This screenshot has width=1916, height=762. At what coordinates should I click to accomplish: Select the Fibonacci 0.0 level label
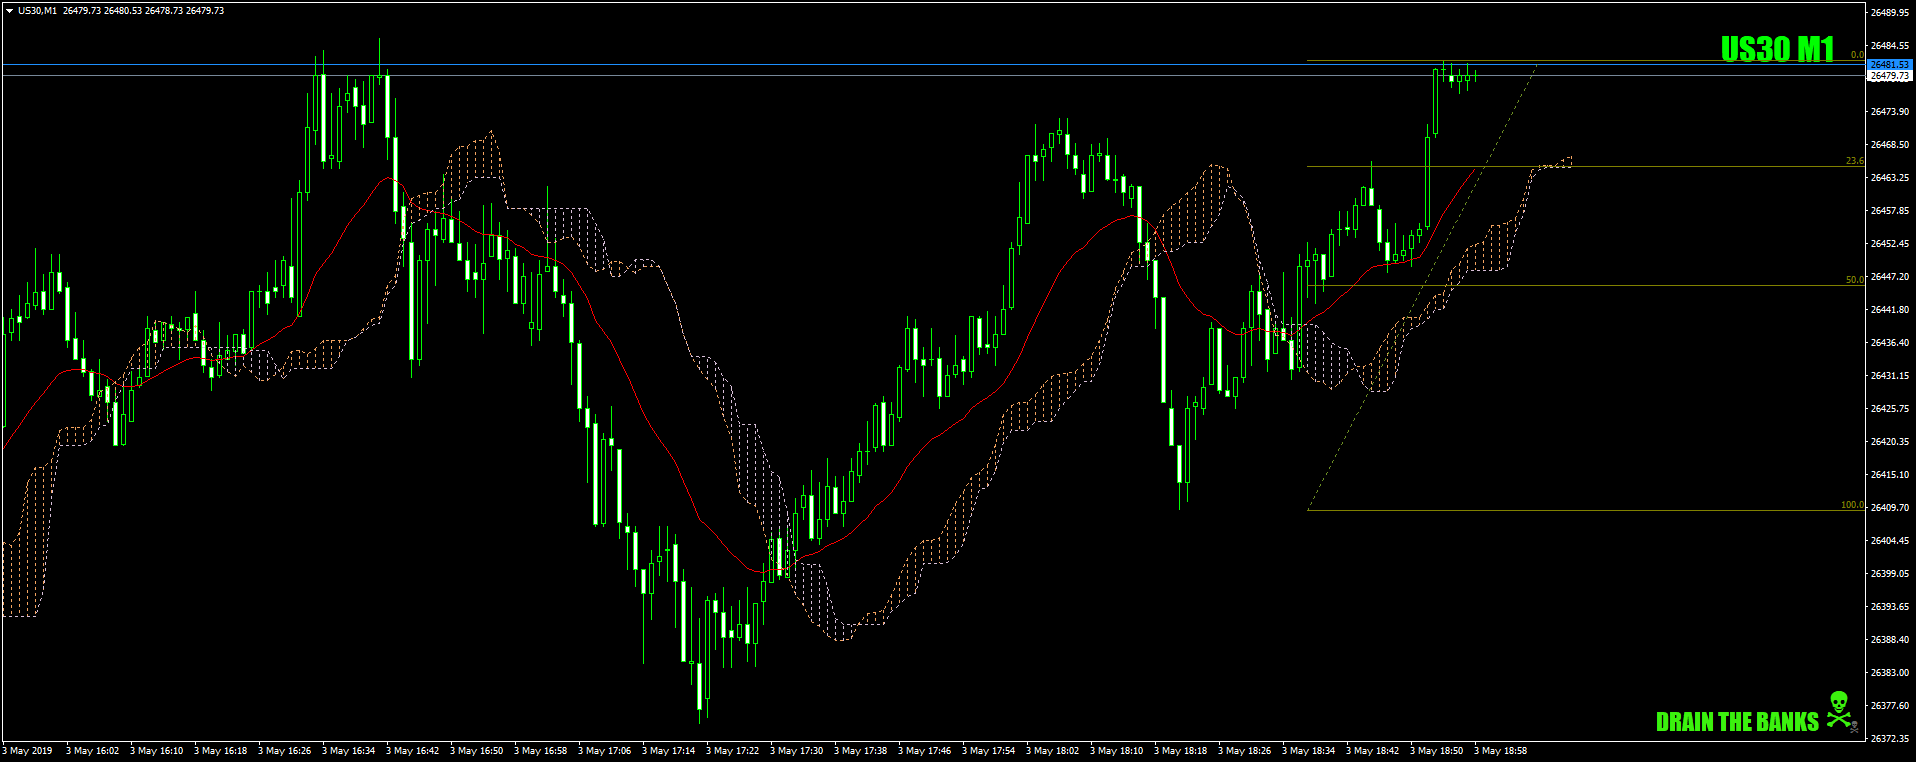pos(1857,55)
